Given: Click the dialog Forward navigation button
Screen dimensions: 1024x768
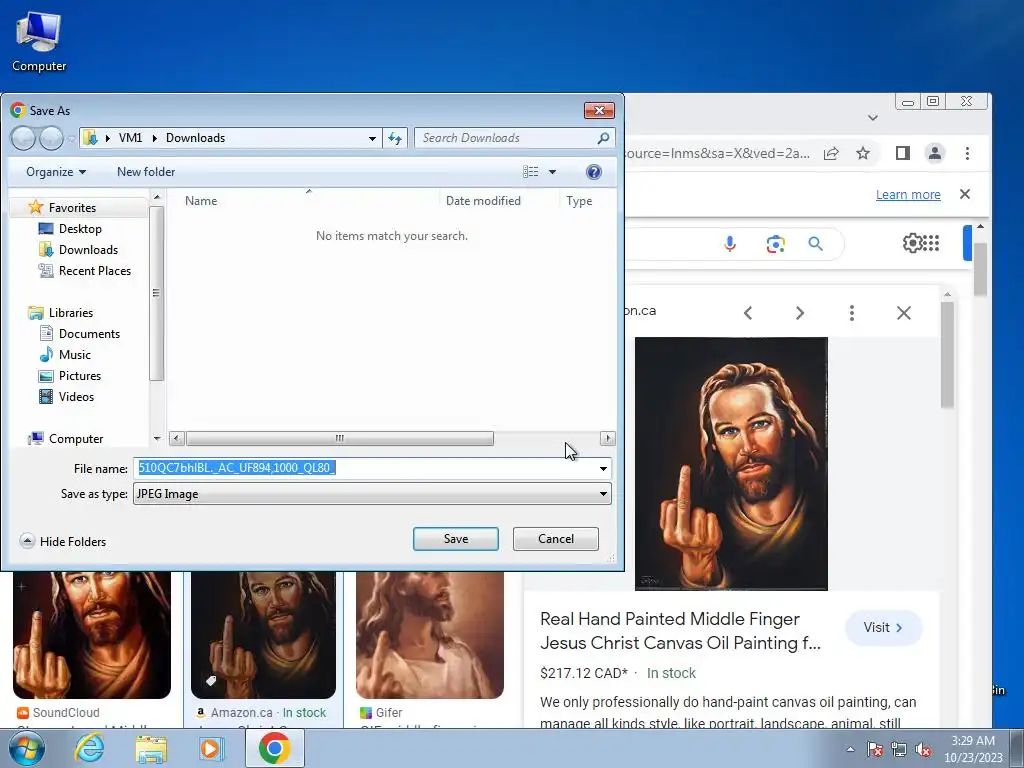Looking at the screenshot, I should [52, 138].
